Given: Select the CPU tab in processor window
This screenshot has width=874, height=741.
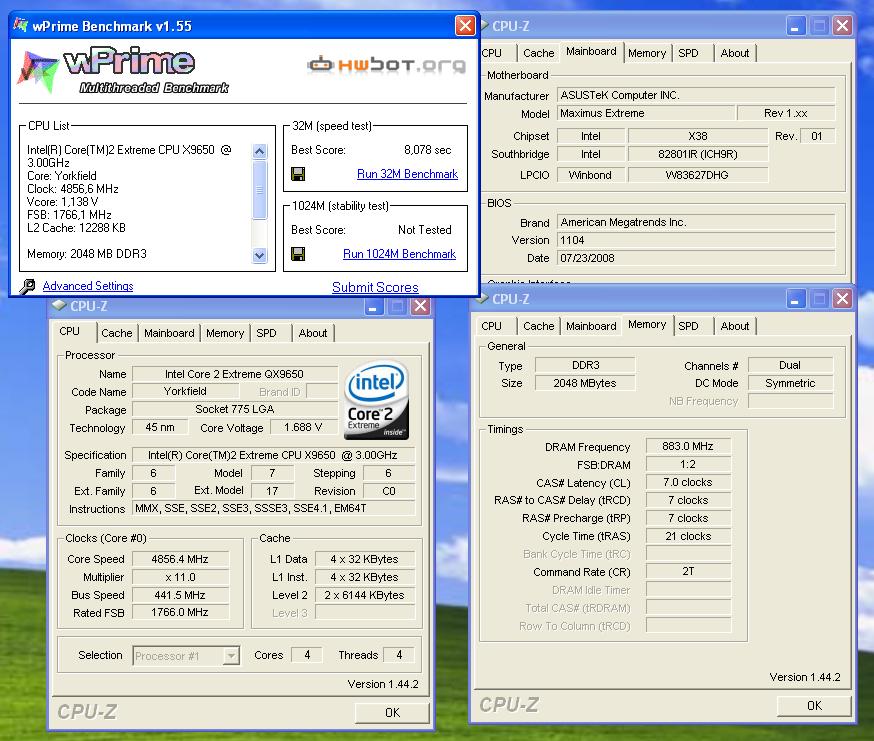Looking at the screenshot, I should coord(70,331).
